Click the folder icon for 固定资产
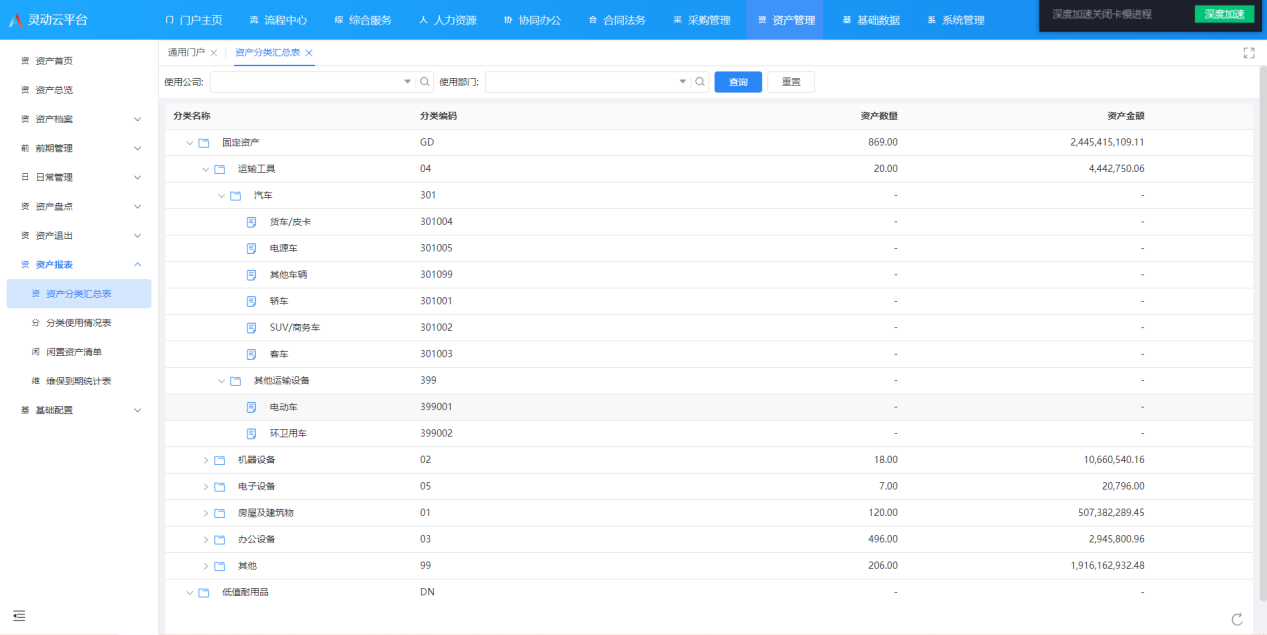 click(204, 143)
